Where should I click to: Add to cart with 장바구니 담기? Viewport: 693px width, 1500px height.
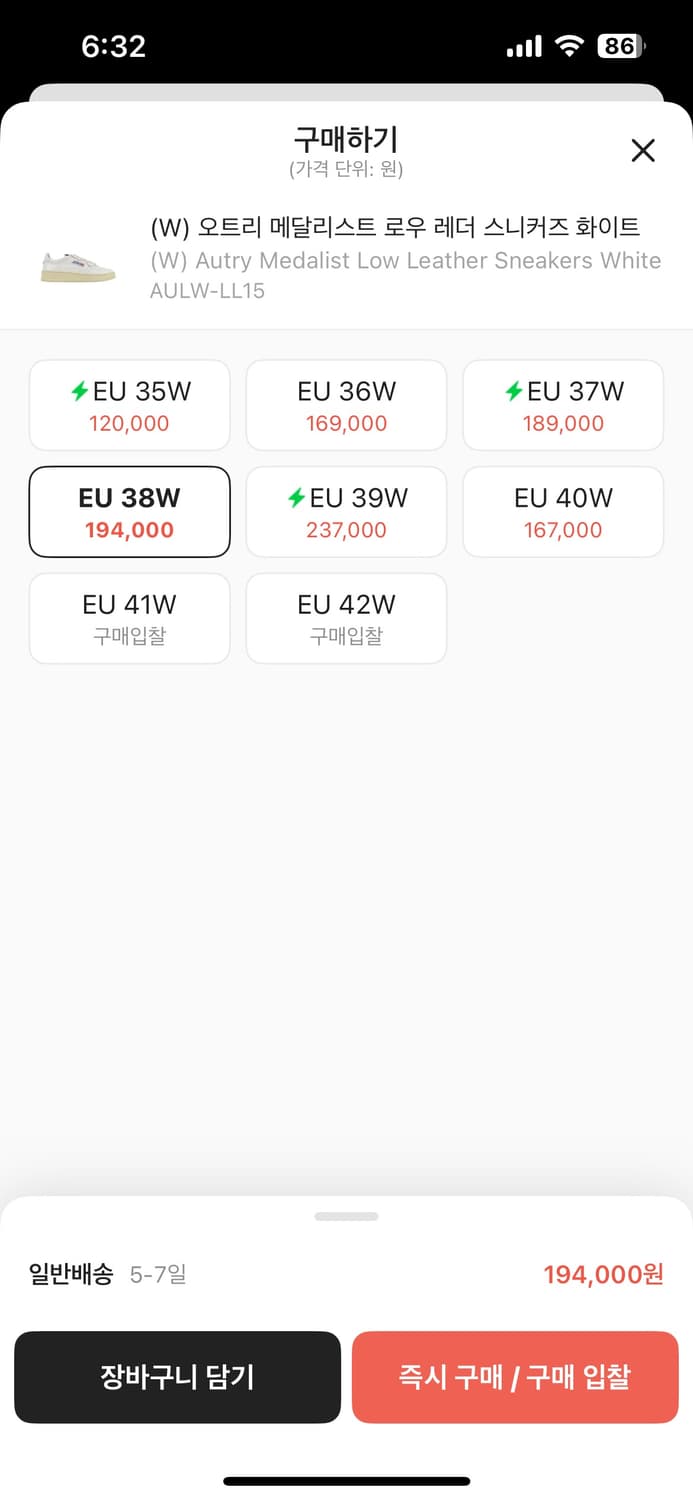[x=177, y=1377]
